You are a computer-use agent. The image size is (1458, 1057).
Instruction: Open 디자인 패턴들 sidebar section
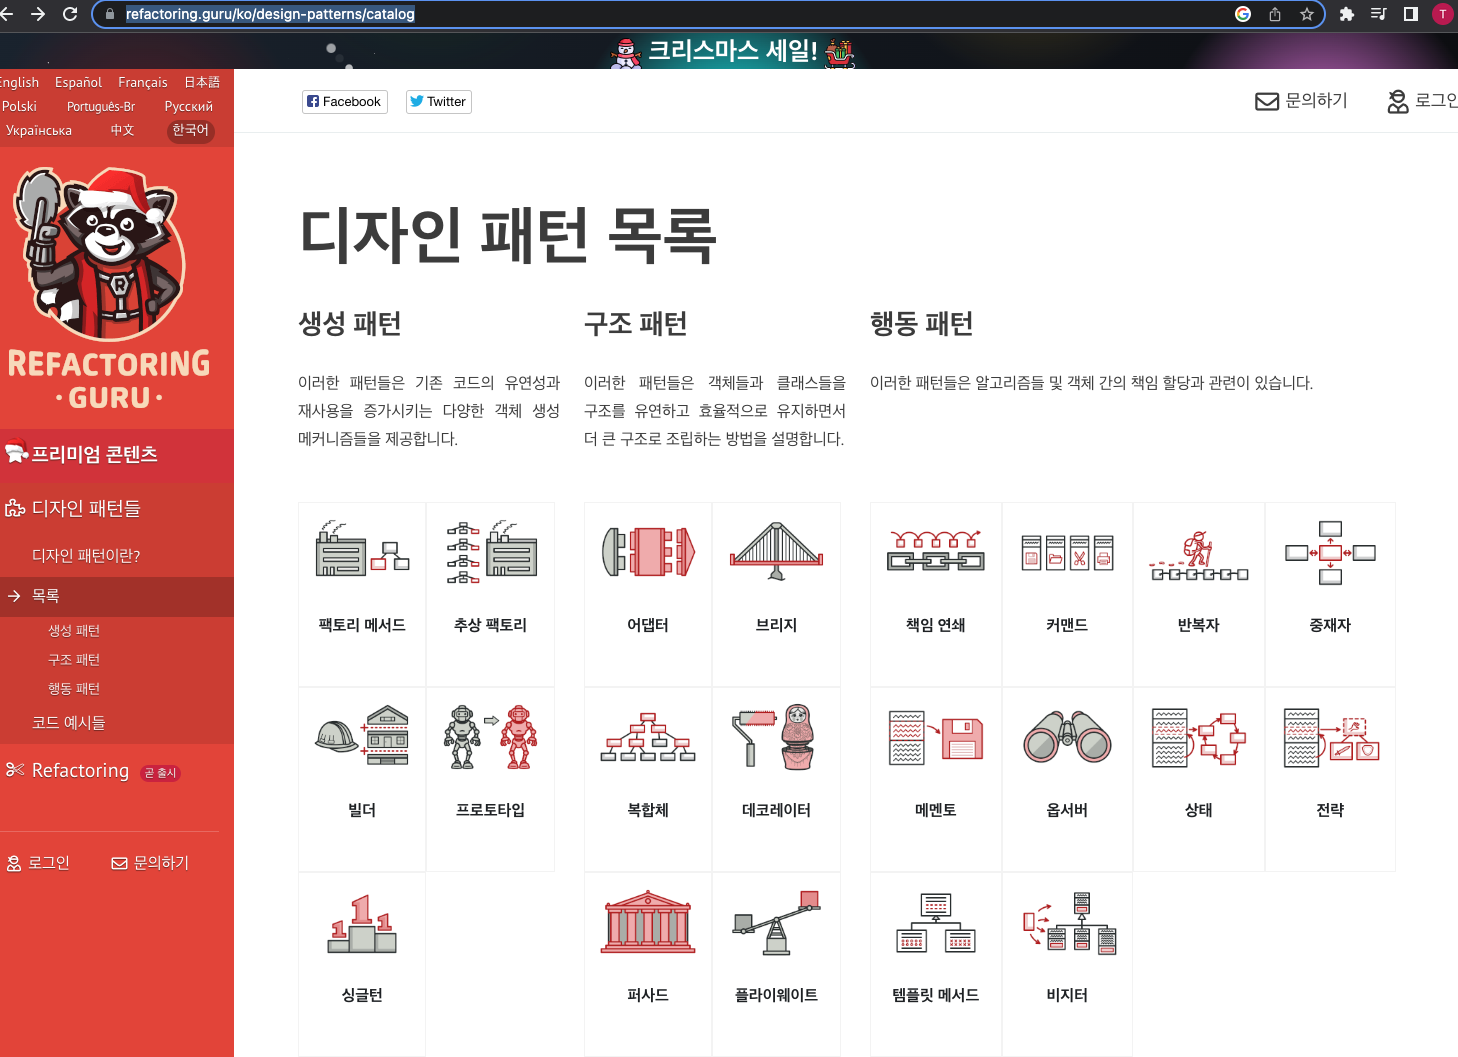[117, 509]
